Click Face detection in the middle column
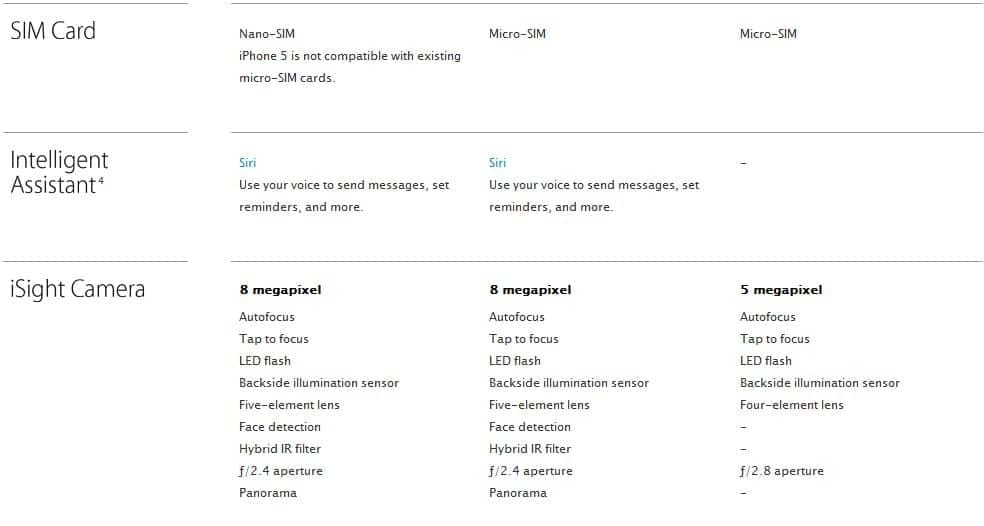 pos(530,427)
